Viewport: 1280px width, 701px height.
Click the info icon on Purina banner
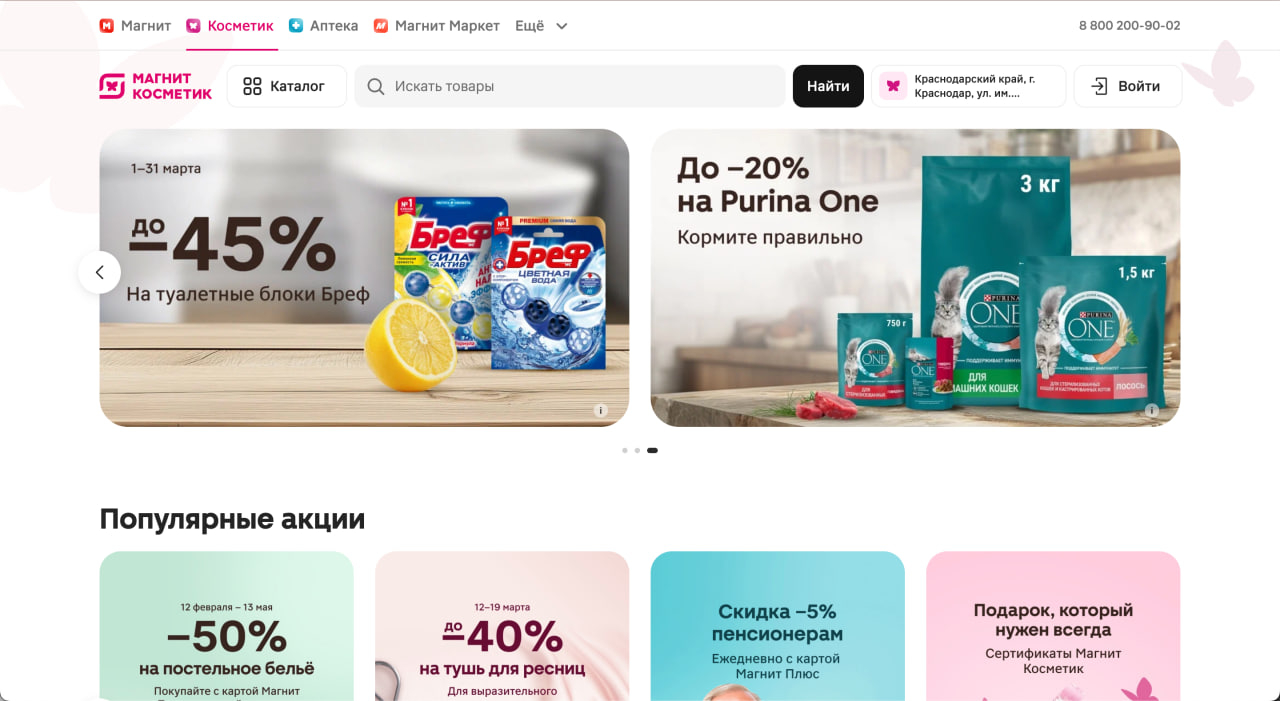(x=1151, y=410)
